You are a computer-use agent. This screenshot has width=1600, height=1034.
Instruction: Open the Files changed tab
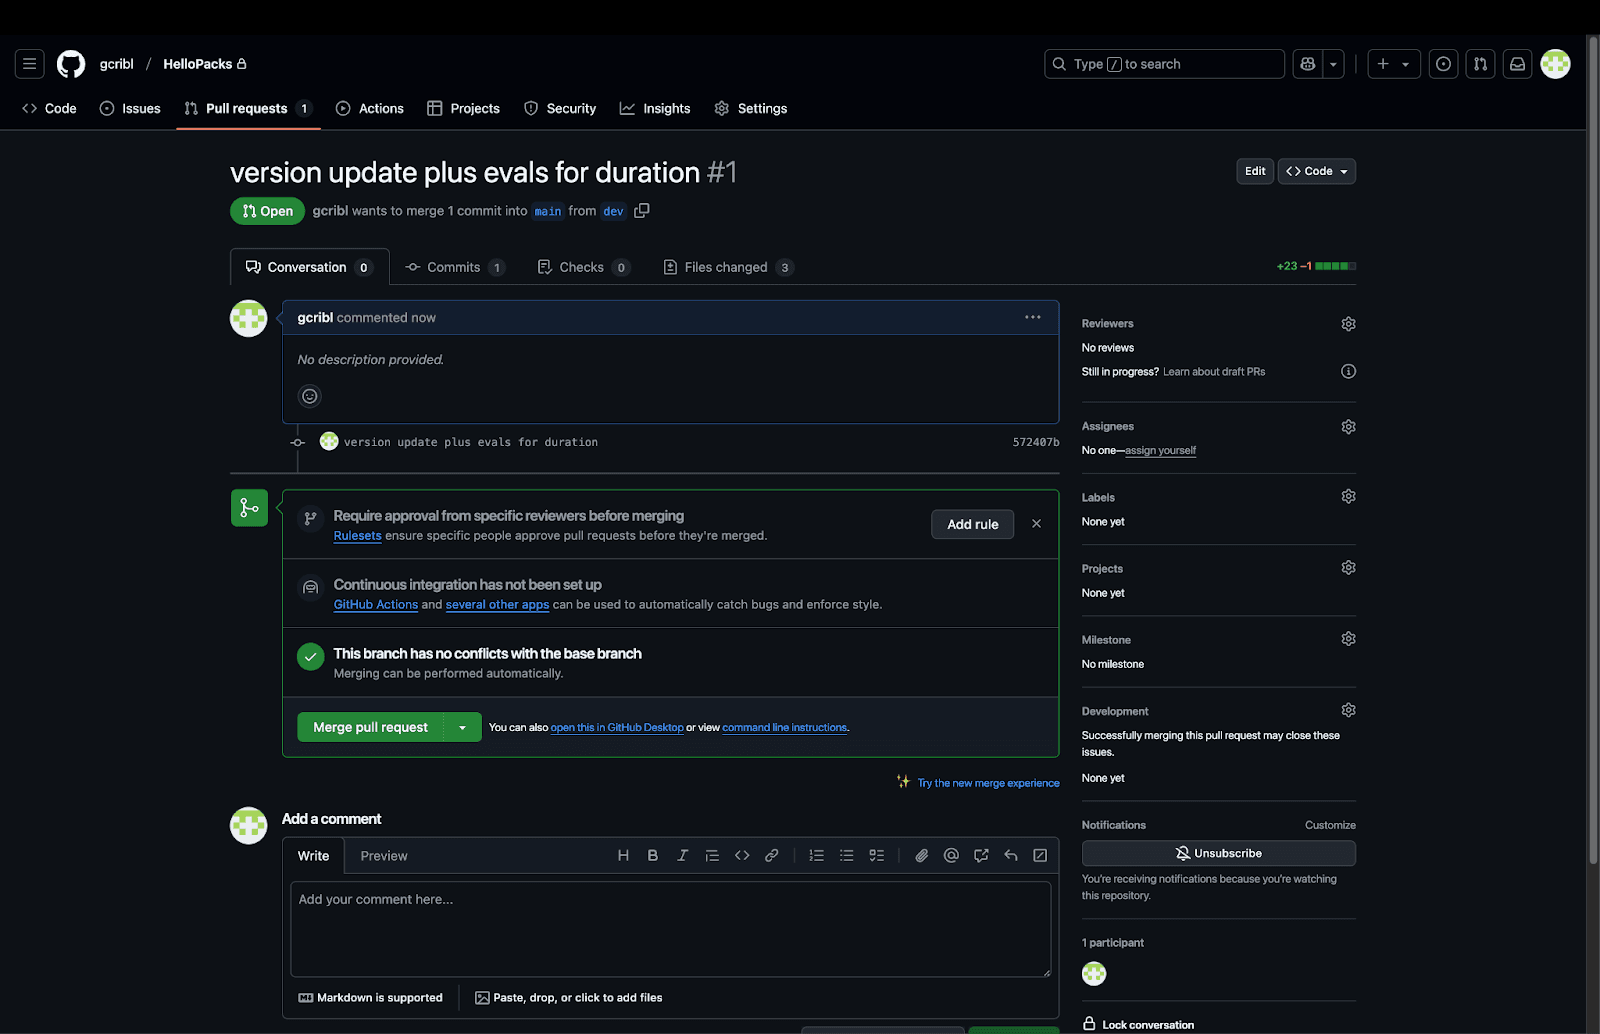click(x=727, y=267)
